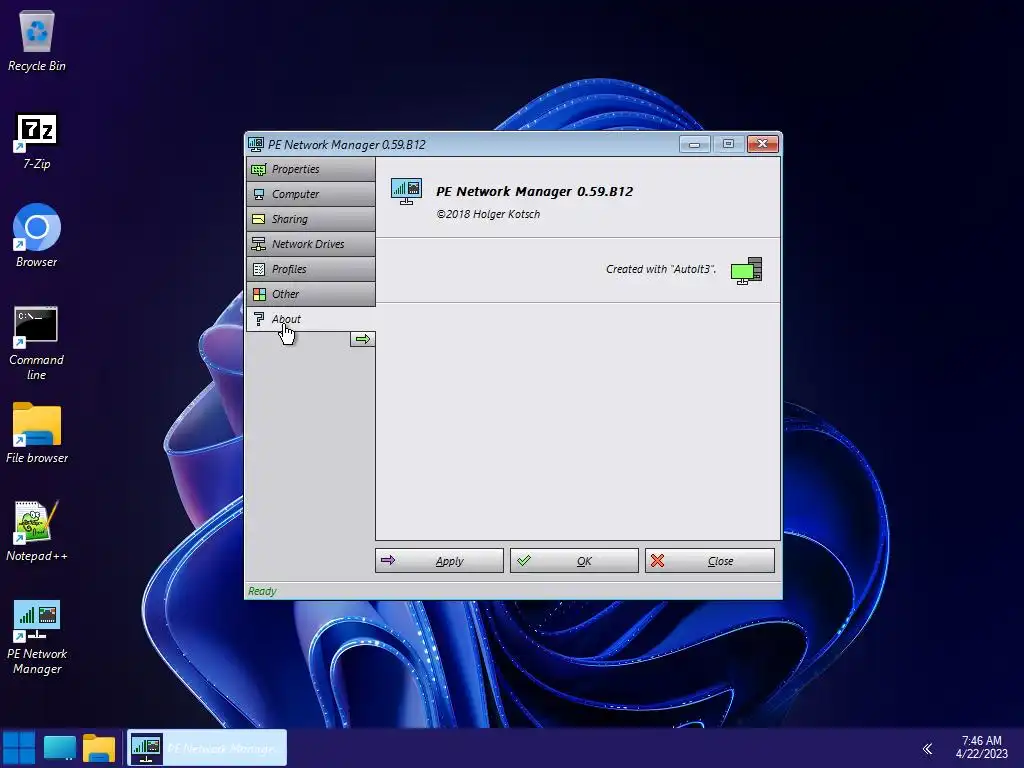This screenshot has height=768, width=1024.
Task: Select the Browser desktop shortcut
Action: (37, 236)
